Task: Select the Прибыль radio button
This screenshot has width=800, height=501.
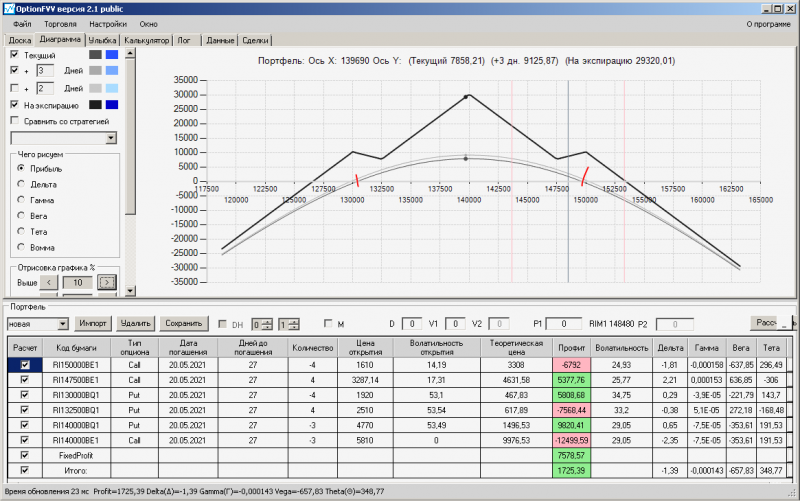Action: pyautogui.click(x=21, y=168)
